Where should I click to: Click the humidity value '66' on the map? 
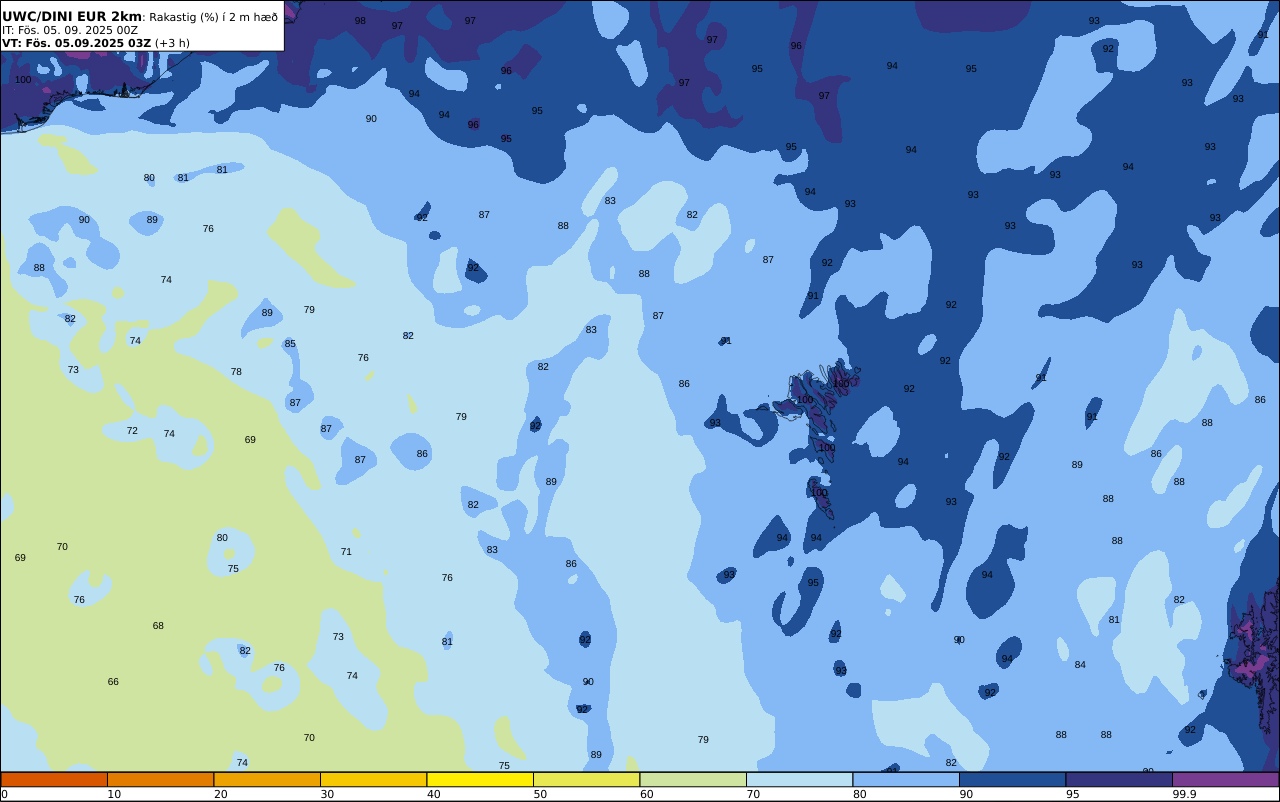click(x=113, y=682)
